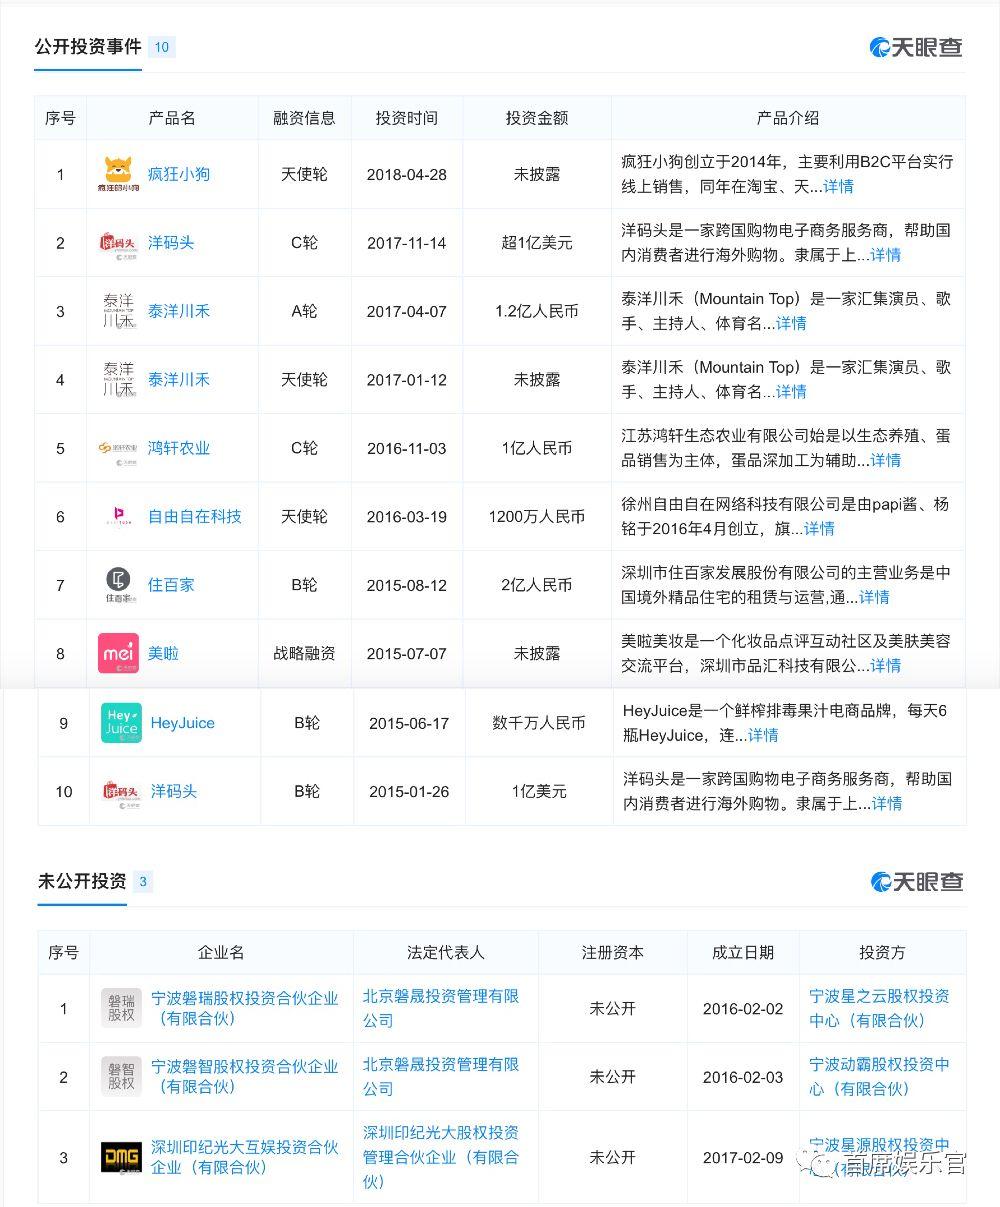The image size is (1000, 1207).
Task: Open the 自由自在科技 product link
Action: [x=195, y=517]
